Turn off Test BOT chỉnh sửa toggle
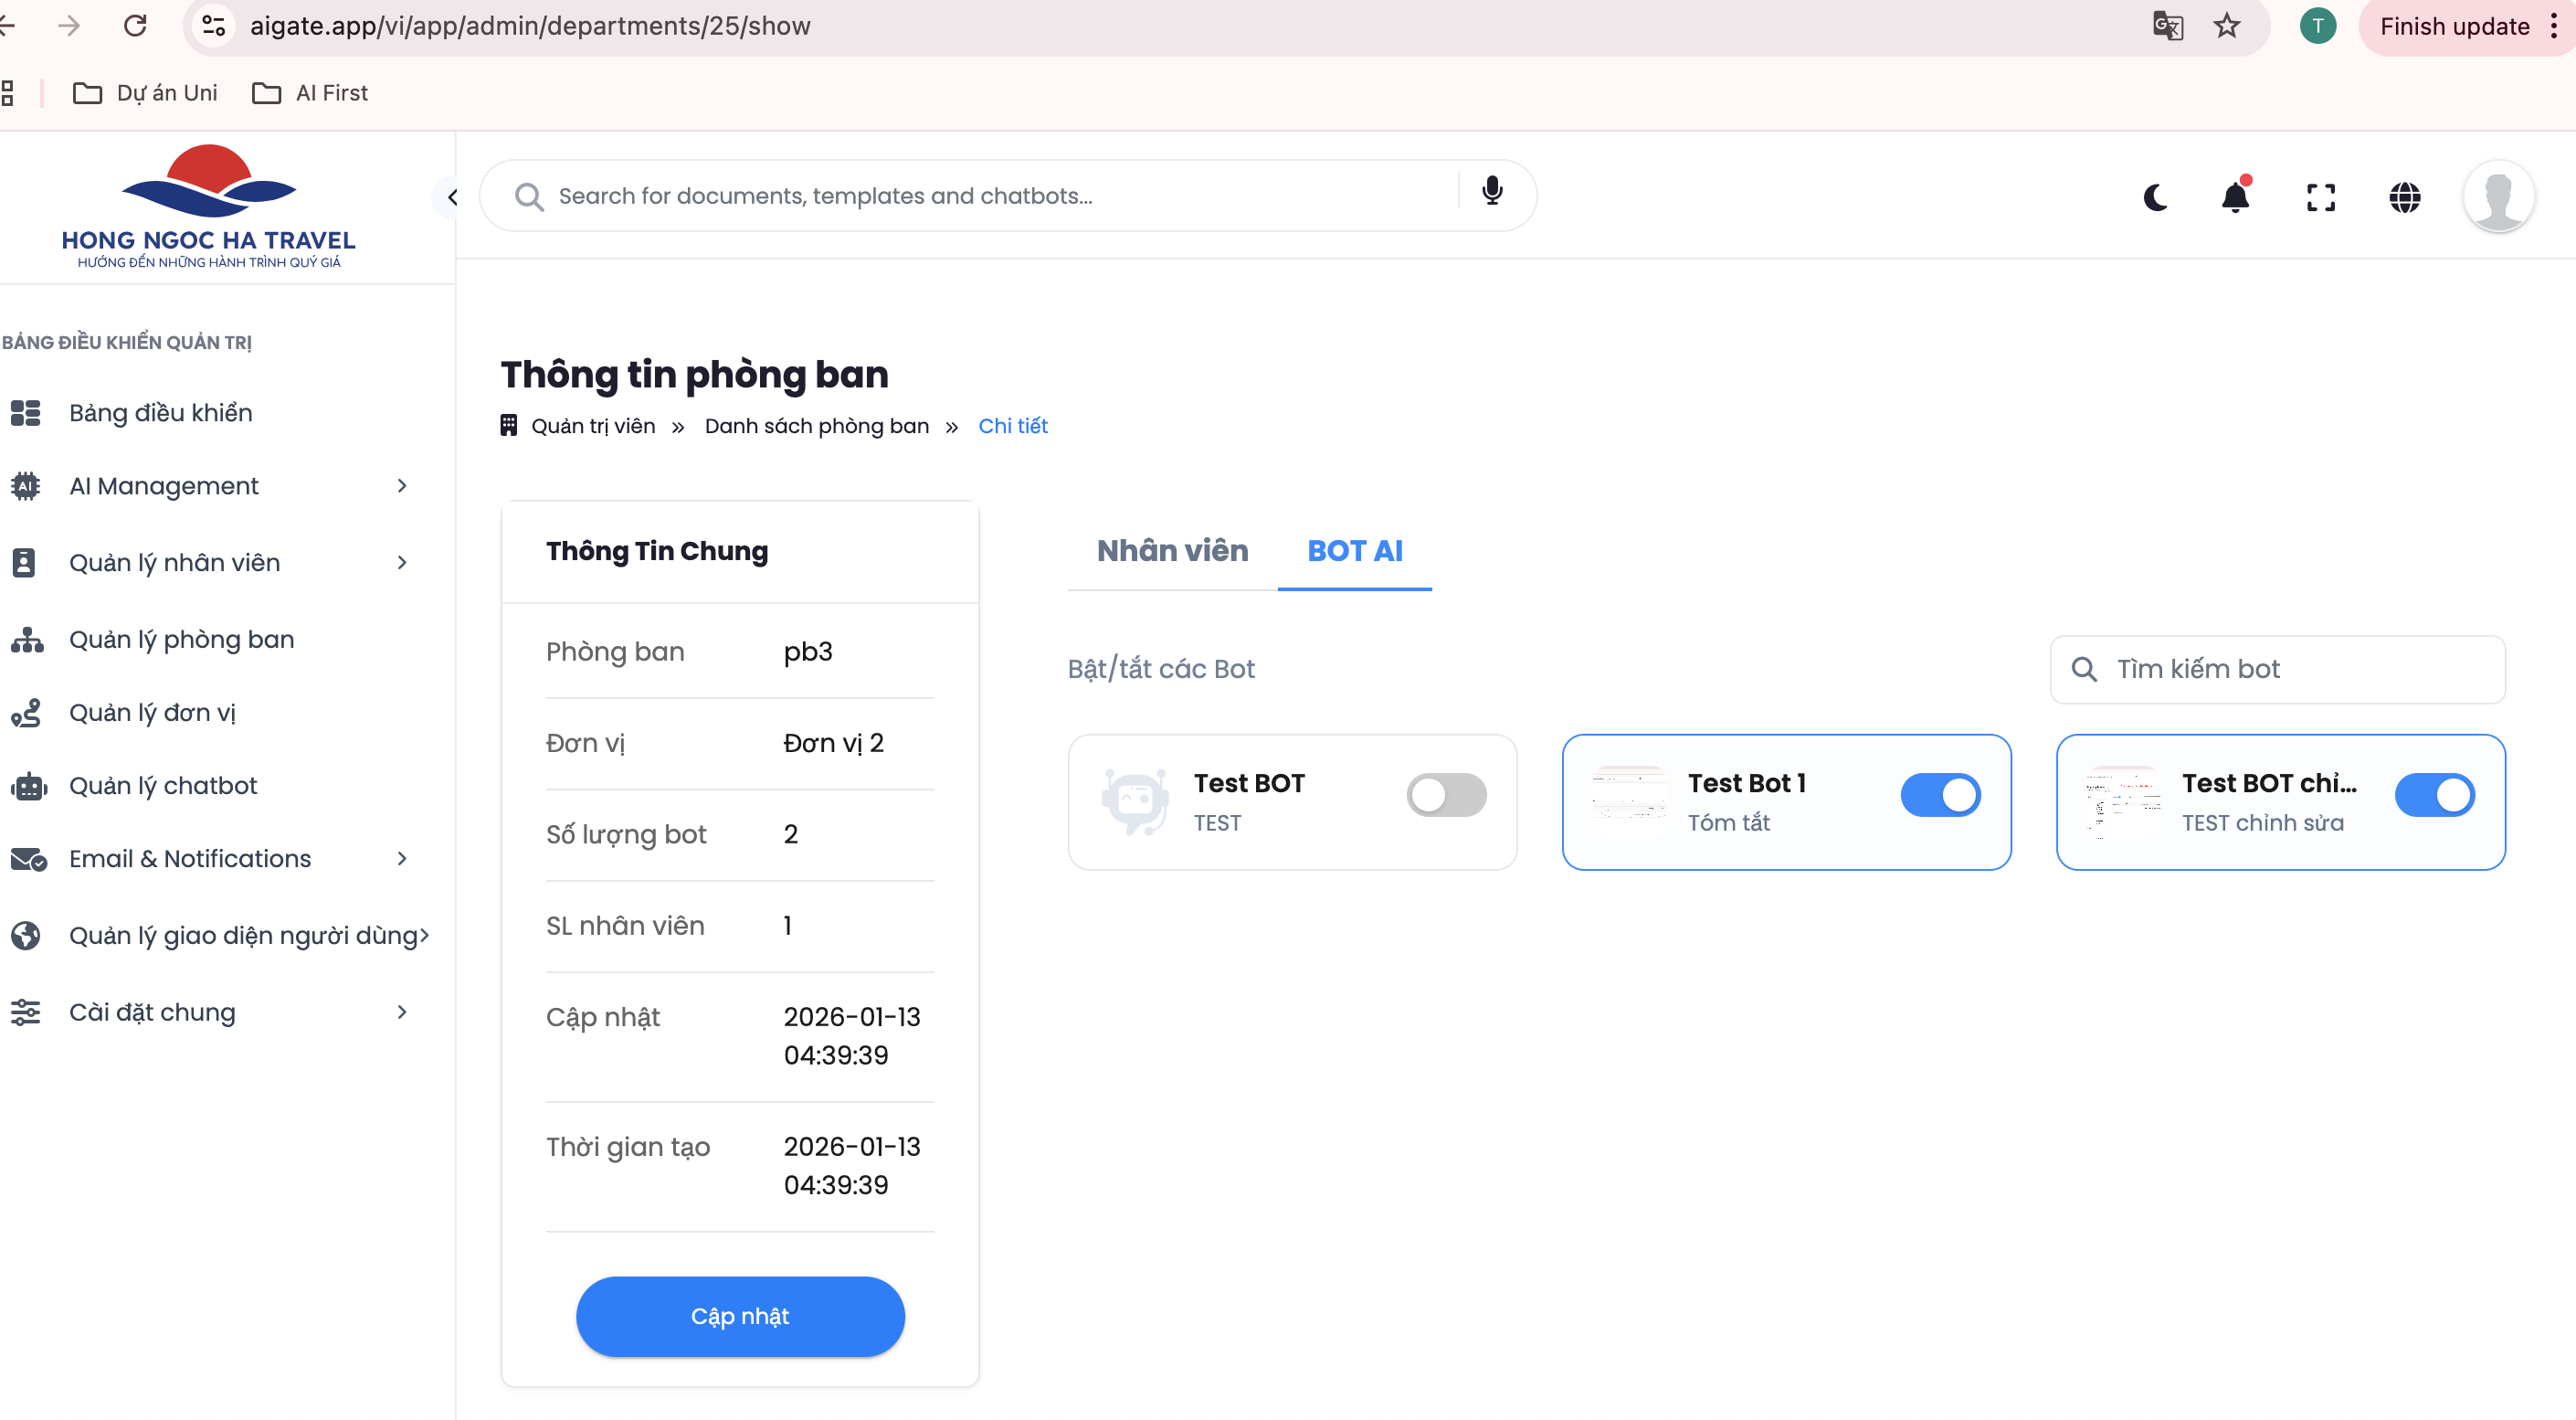Screen dimensions: 2576x1420 tap(2433, 795)
